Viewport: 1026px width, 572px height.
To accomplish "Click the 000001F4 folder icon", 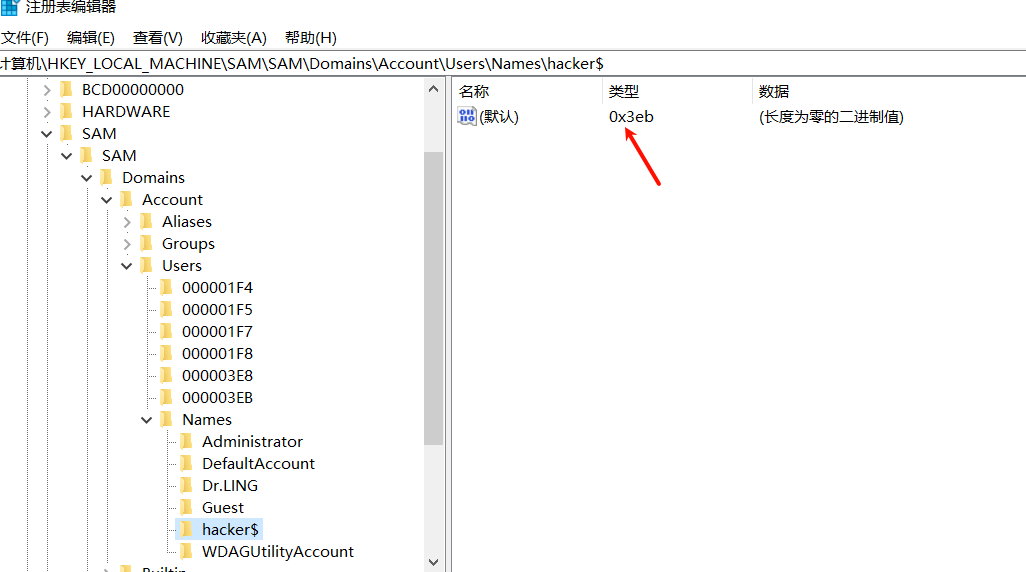I will point(167,287).
